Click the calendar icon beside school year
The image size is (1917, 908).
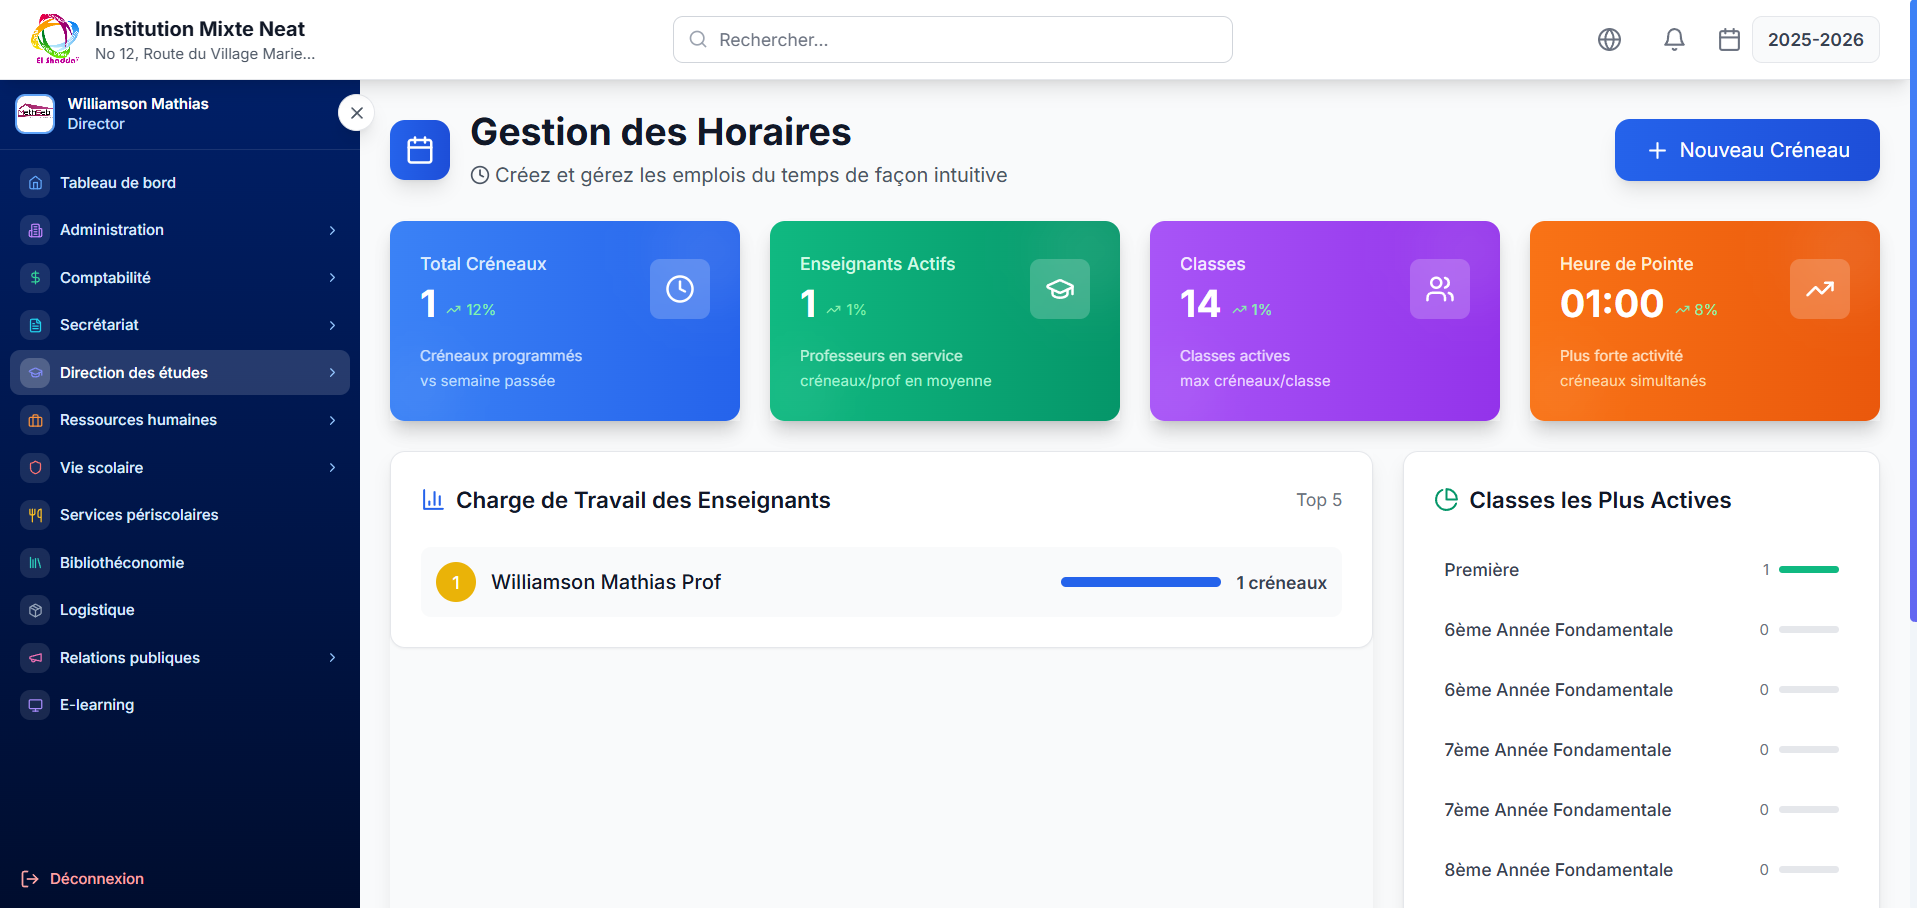[1729, 39]
